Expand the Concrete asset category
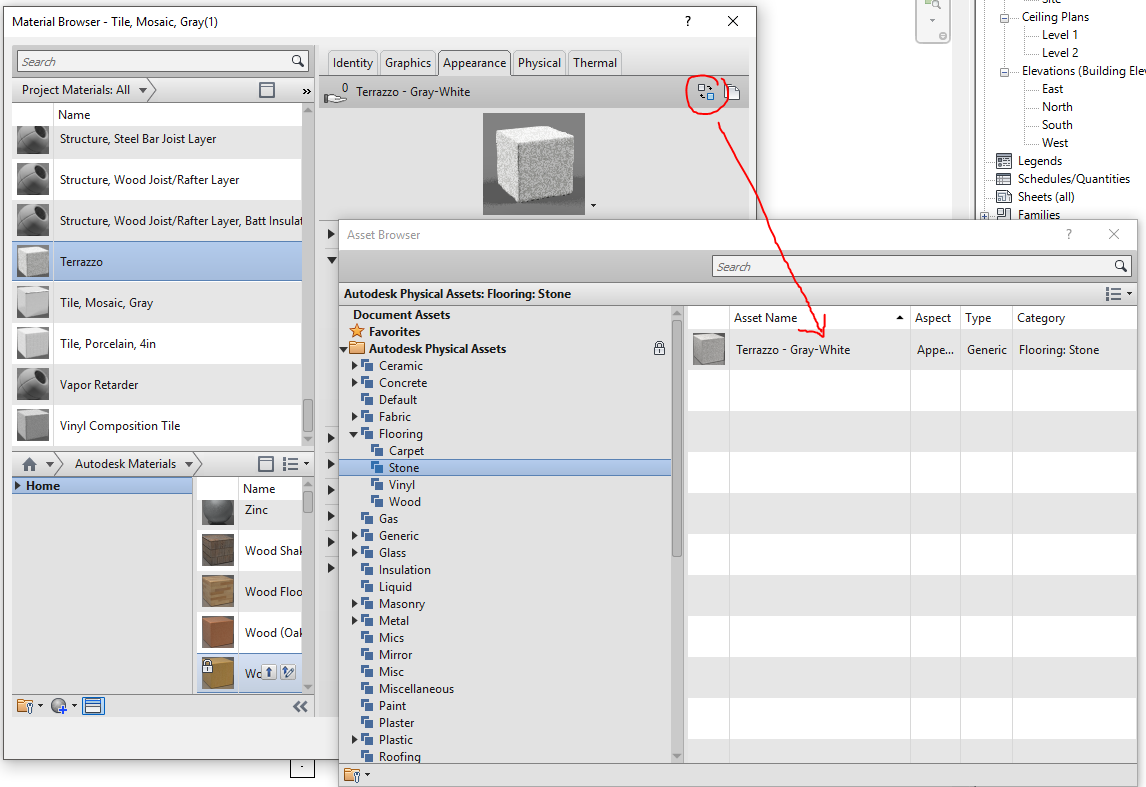This screenshot has width=1146, height=787. tap(354, 382)
